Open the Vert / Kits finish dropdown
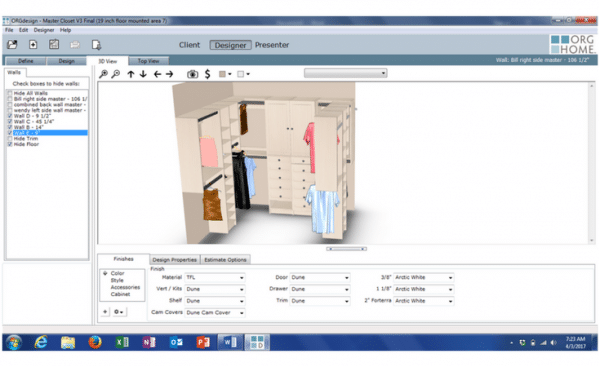Screen dimensions: 600x367 [x=215, y=289]
